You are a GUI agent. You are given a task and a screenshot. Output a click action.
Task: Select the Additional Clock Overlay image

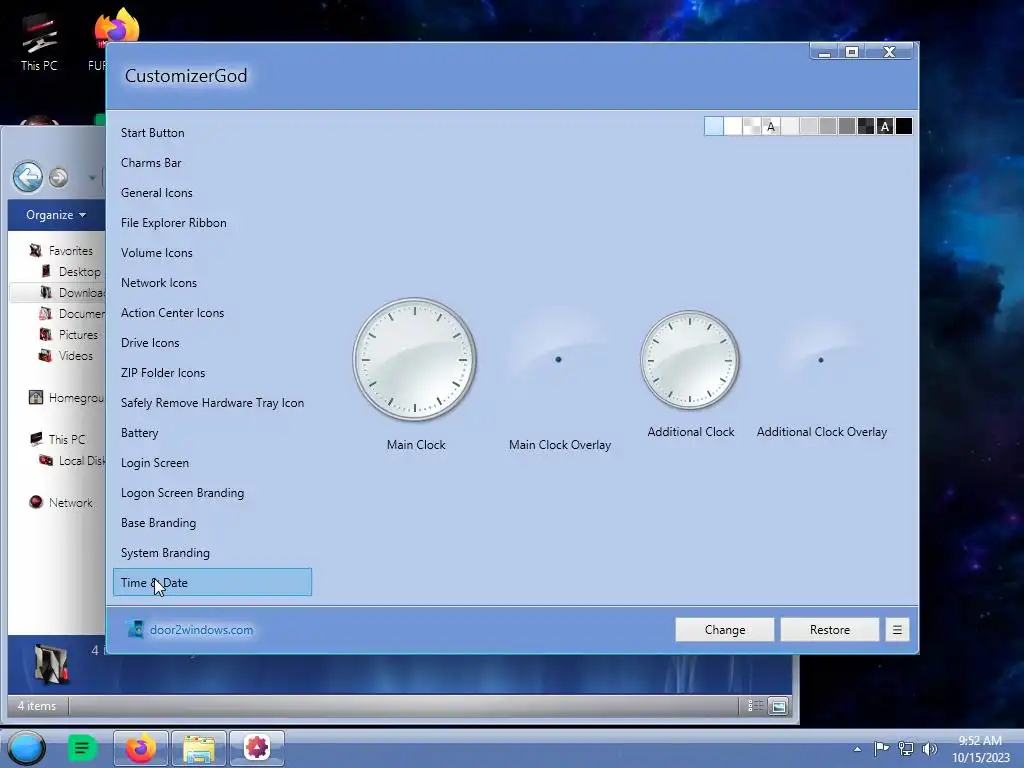[821, 360]
